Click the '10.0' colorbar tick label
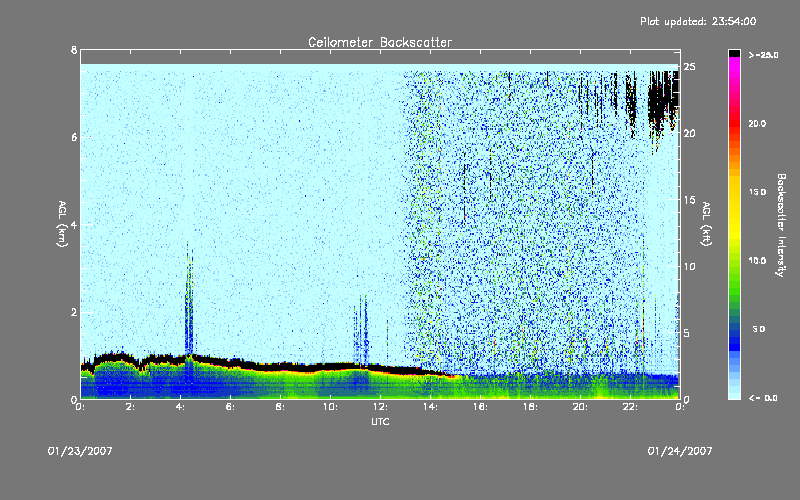Image resolution: width=800 pixels, height=500 pixels. (757, 261)
